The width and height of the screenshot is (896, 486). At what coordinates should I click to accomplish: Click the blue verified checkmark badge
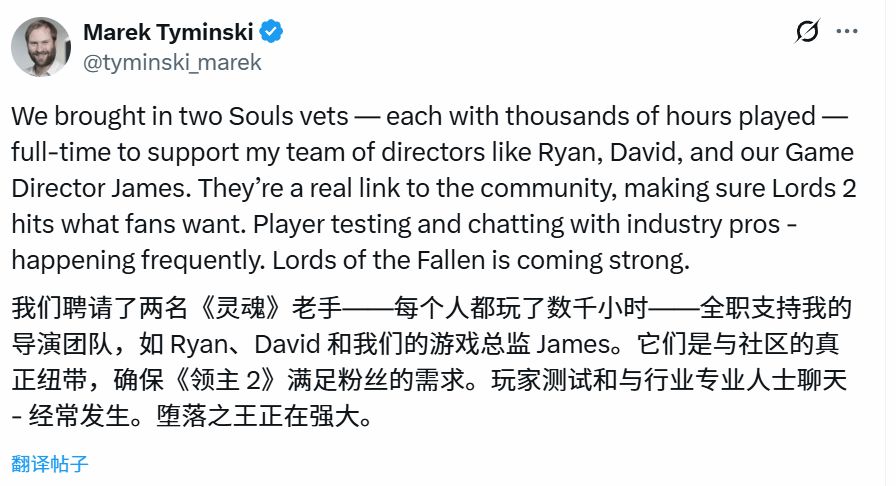tap(272, 31)
